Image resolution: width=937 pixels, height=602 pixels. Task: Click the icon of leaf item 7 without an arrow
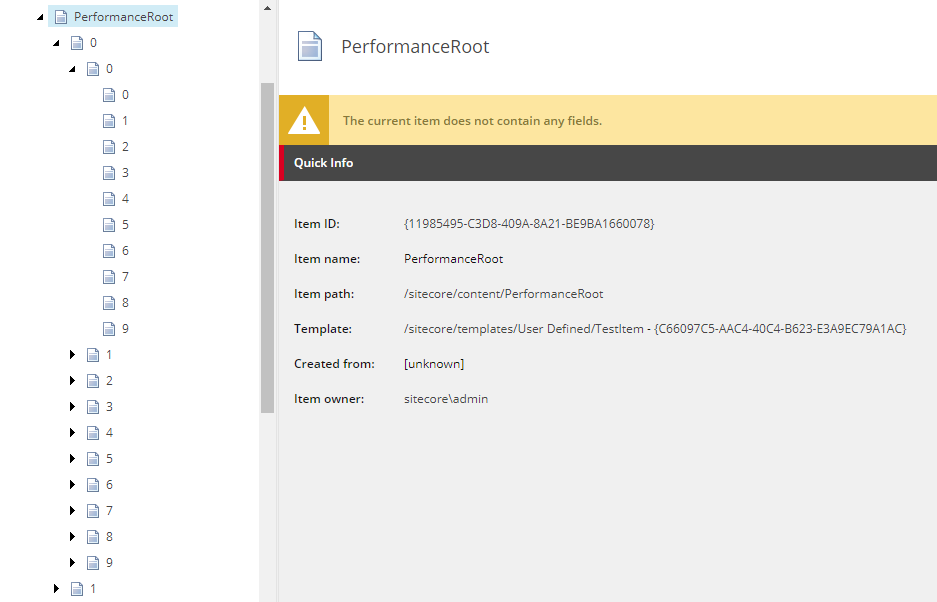(x=109, y=277)
